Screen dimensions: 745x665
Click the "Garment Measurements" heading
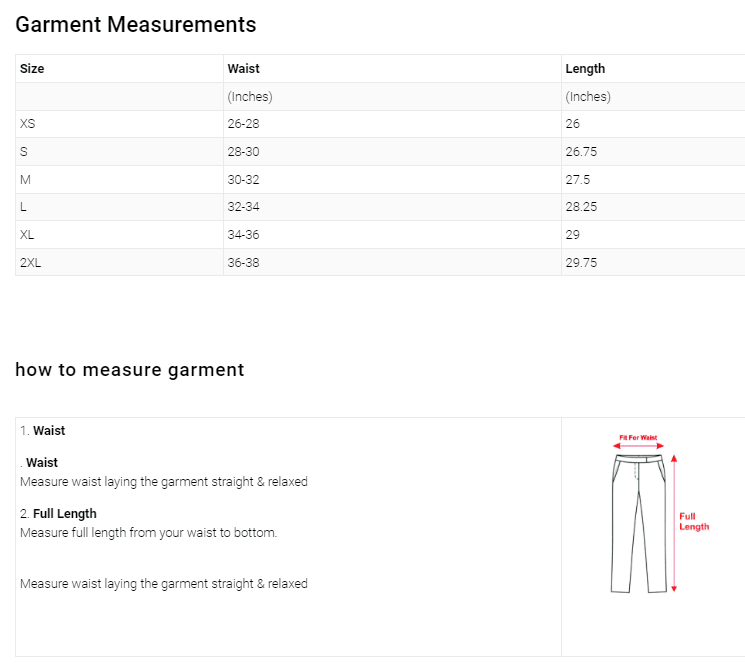point(136,25)
